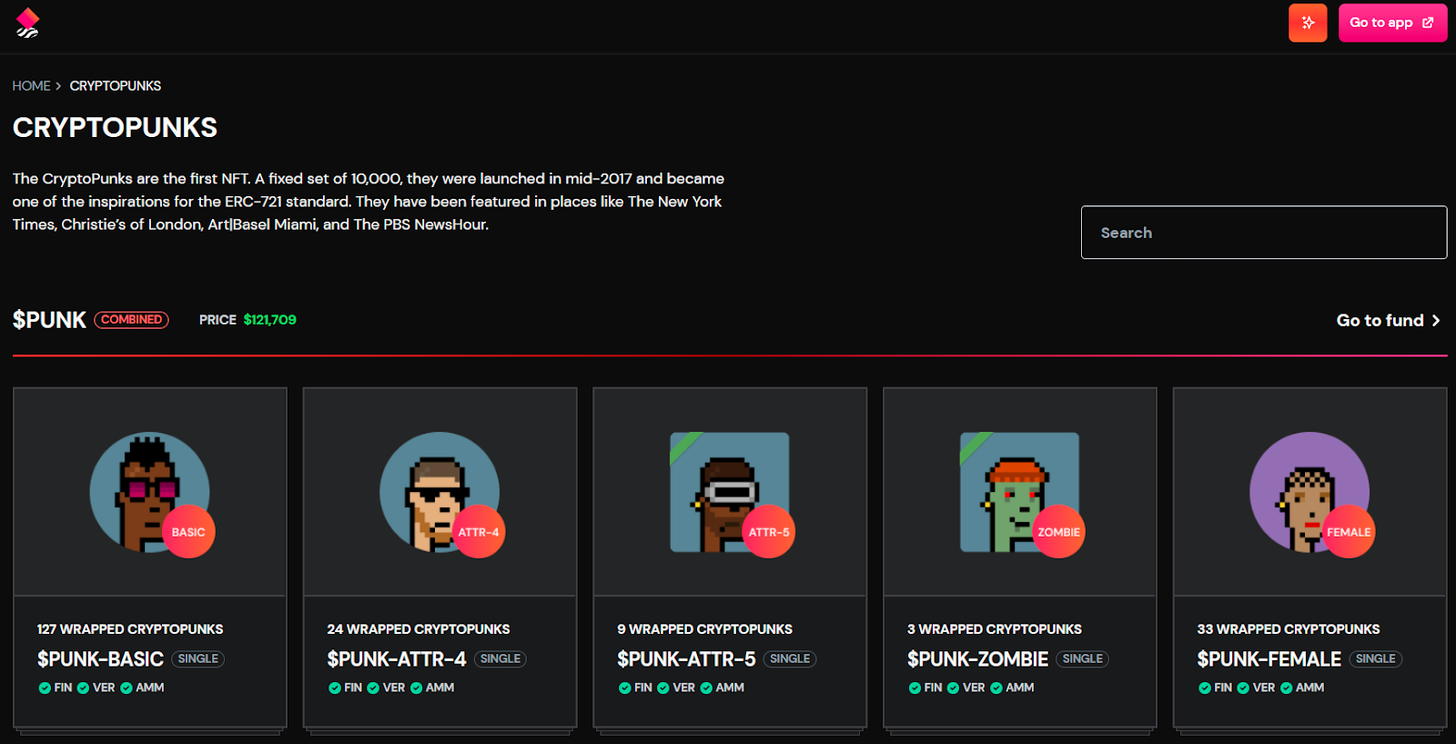The height and width of the screenshot is (744, 1456).
Task: Click the FIN checkmark icon on $PUNK-BASIC
Action: click(x=44, y=688)
